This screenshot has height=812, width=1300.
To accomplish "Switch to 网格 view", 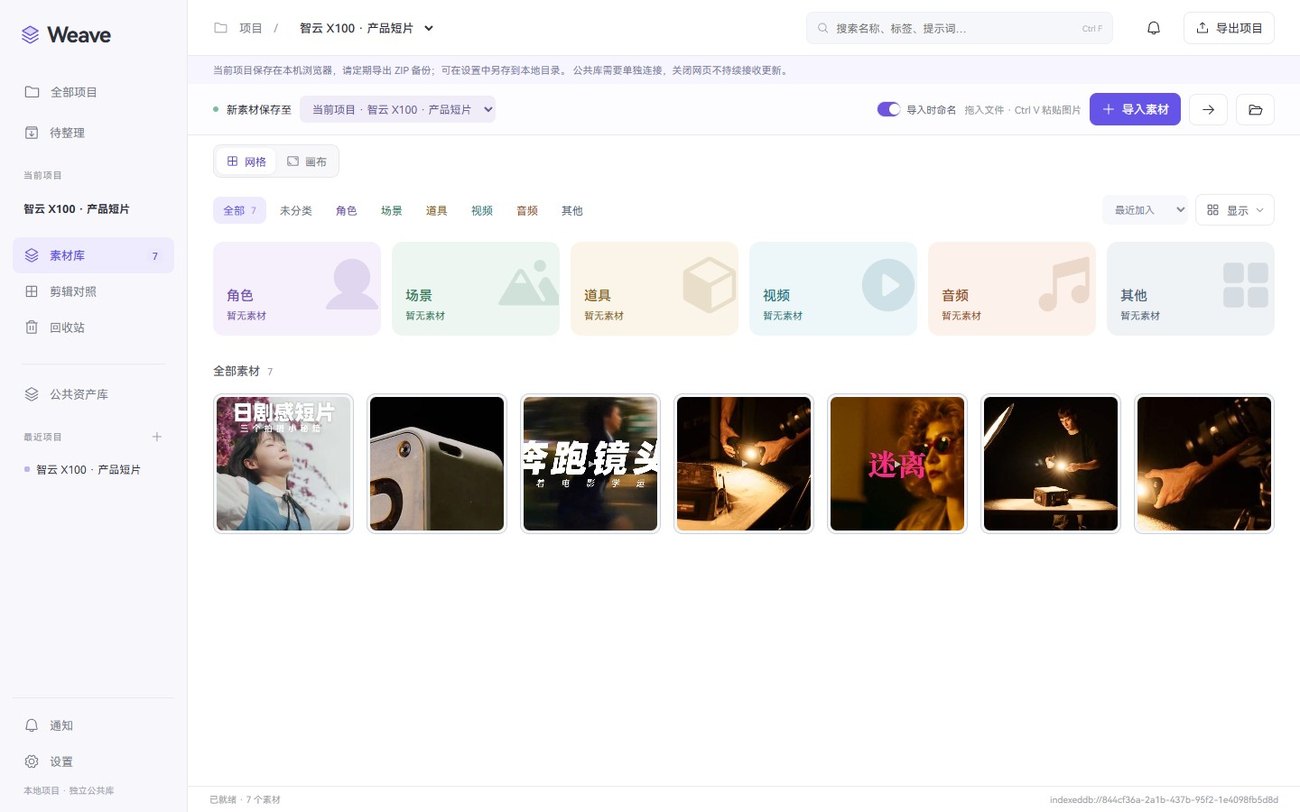I will pyautogui.click(x=245, y=161).
